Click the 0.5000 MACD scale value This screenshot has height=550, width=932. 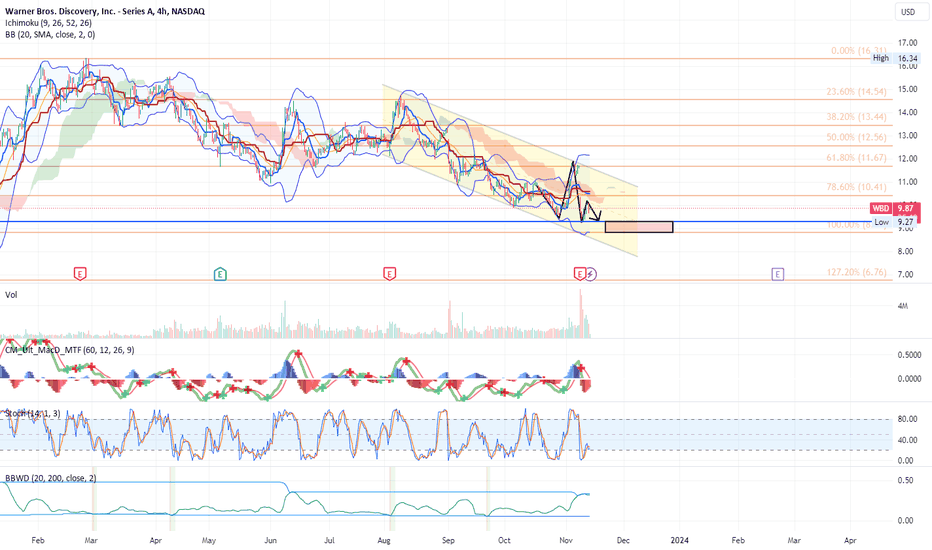909,355
